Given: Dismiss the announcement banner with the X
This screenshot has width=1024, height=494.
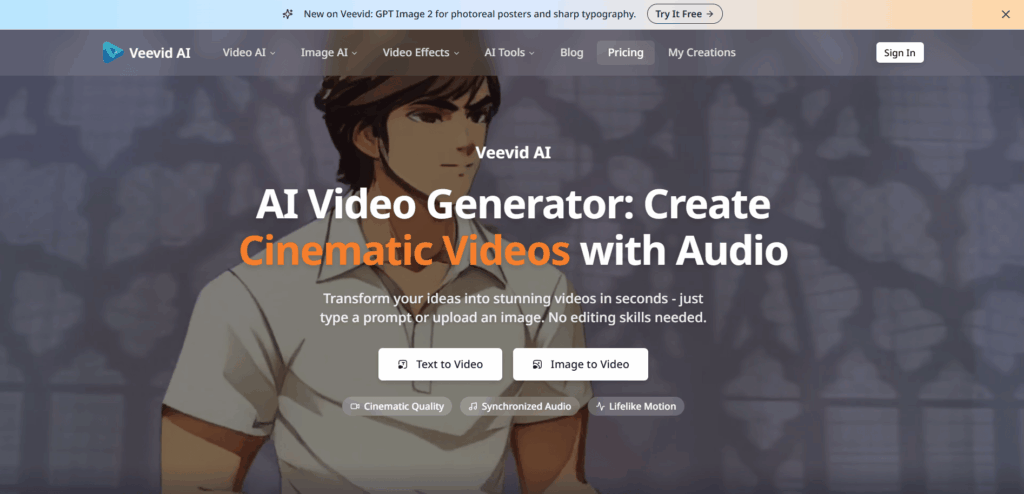Looking at the screenshot, I should pos(1006,14).
